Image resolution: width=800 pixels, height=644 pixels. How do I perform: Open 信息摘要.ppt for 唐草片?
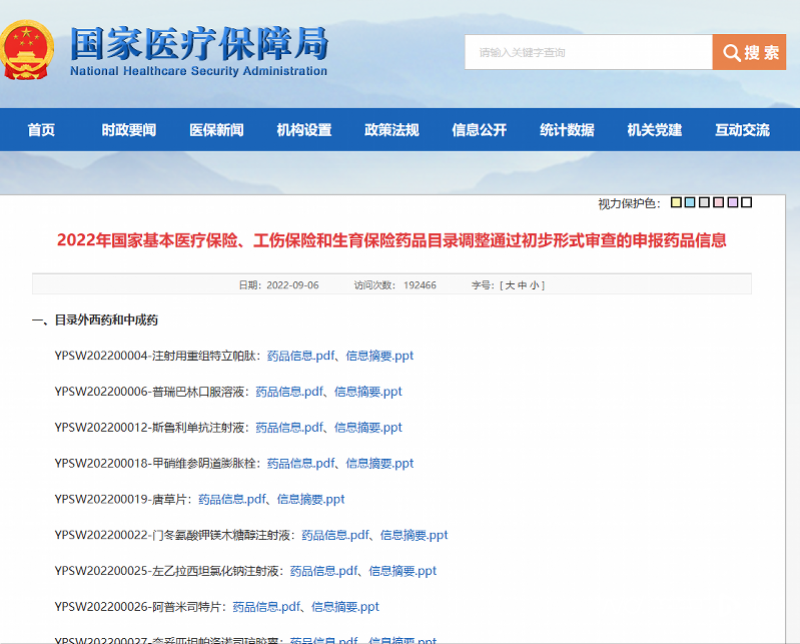pyautogui.click(x=310, y=499)
